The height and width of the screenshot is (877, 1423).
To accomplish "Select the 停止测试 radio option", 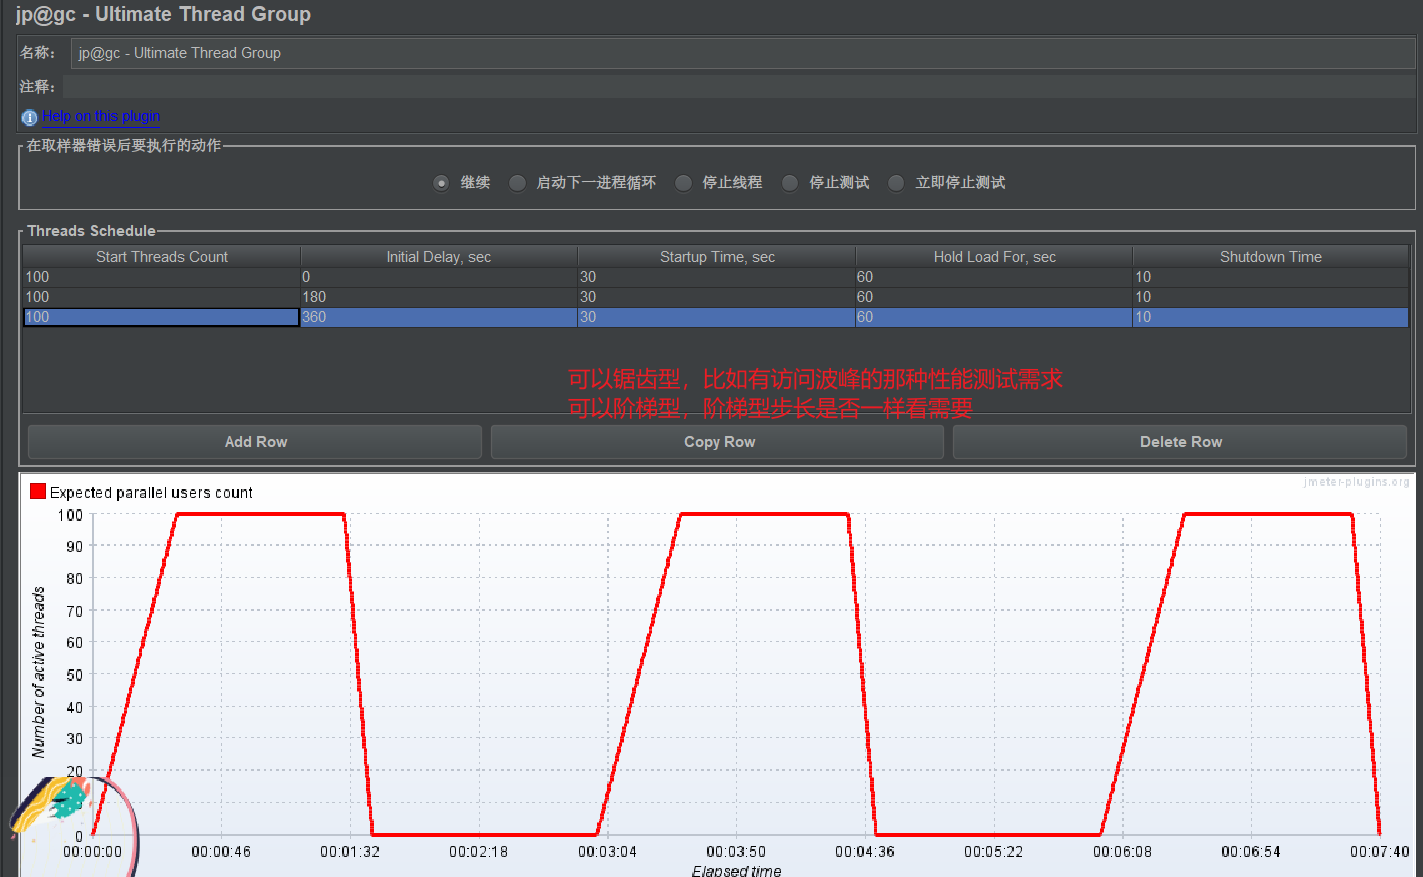I will [x=790, y=183].
